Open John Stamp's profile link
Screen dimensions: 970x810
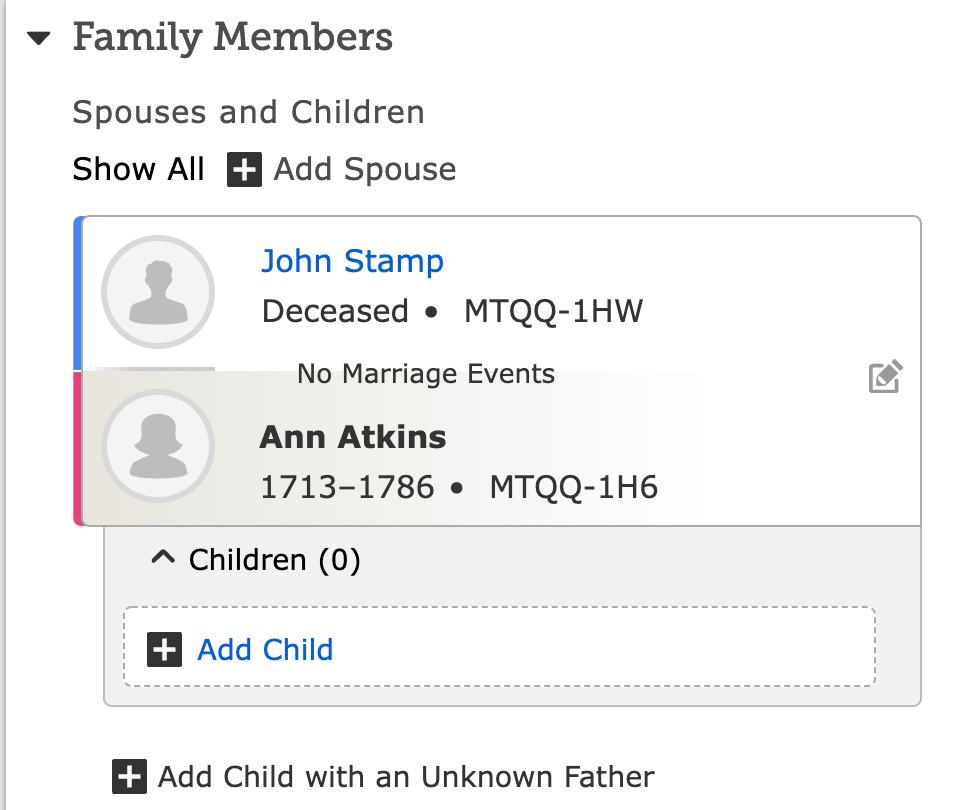[x=353, y=261]
